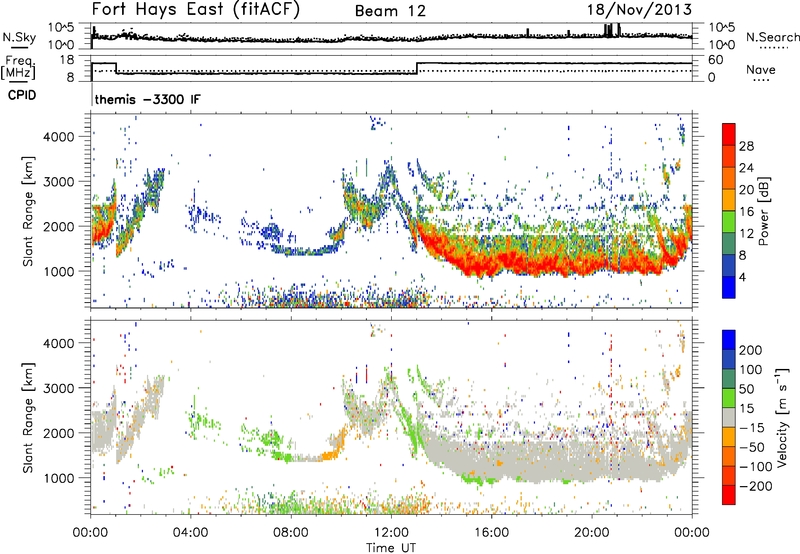Click the date "18/Nov/2013"
Image resolution: width=800 pixels, height=554 pixels.
(639, 10)
